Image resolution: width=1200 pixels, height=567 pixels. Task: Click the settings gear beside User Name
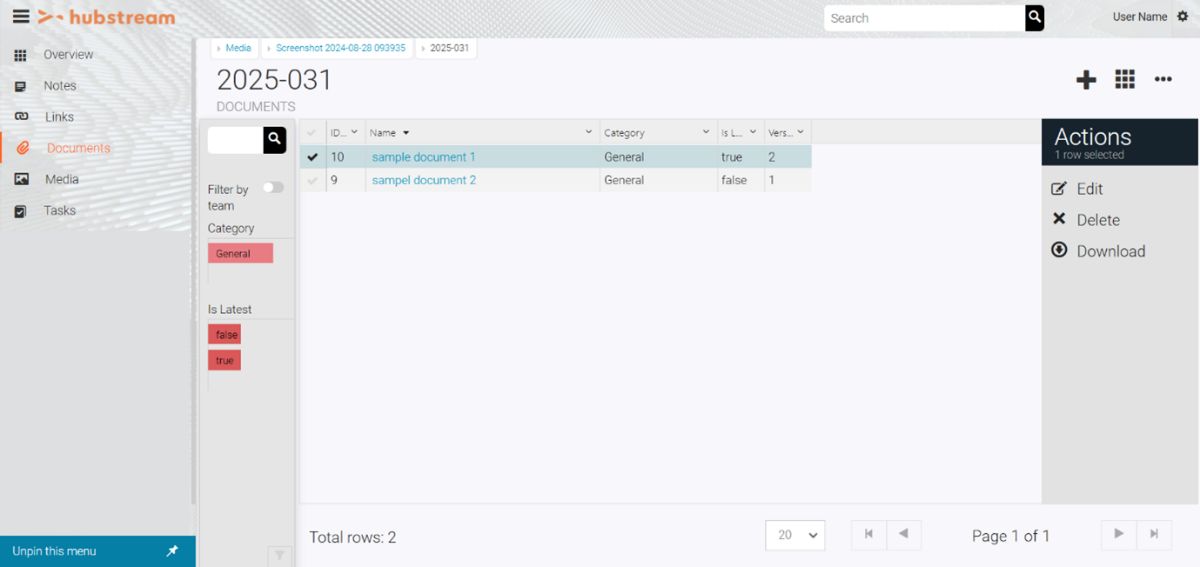[1183, 17]
